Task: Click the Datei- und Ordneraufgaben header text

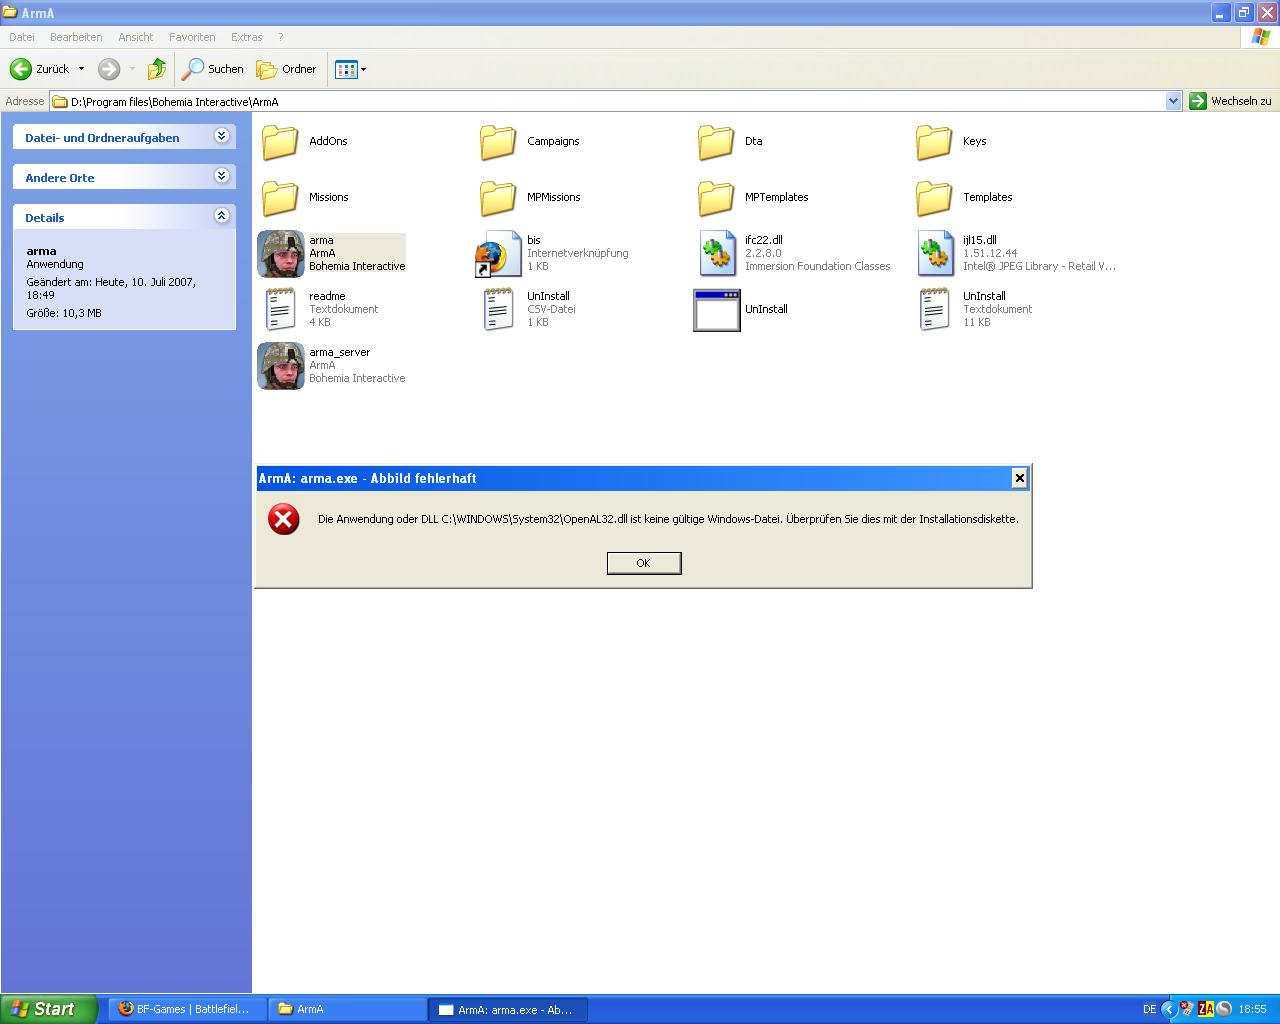Action: click(102, 138)
